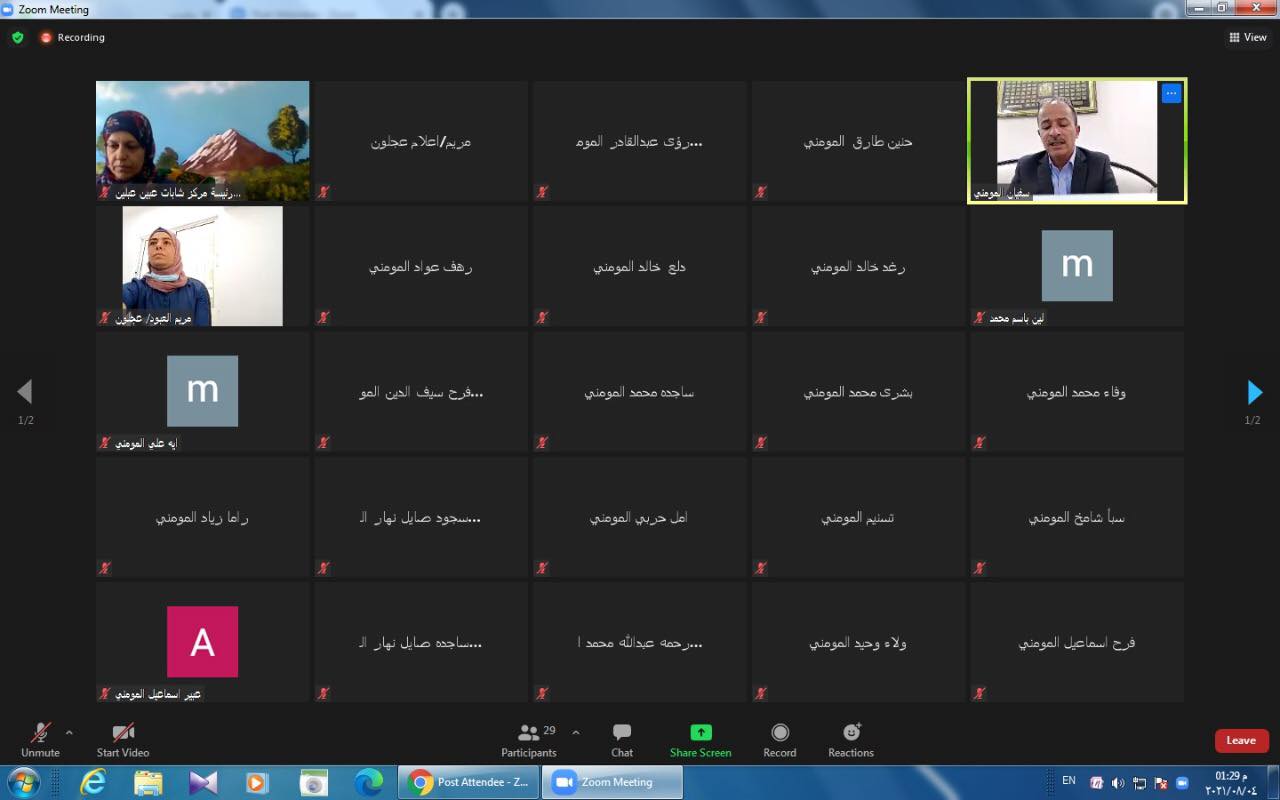
Task: Select the video tile with mountain painting background
Action: (202, 140)
